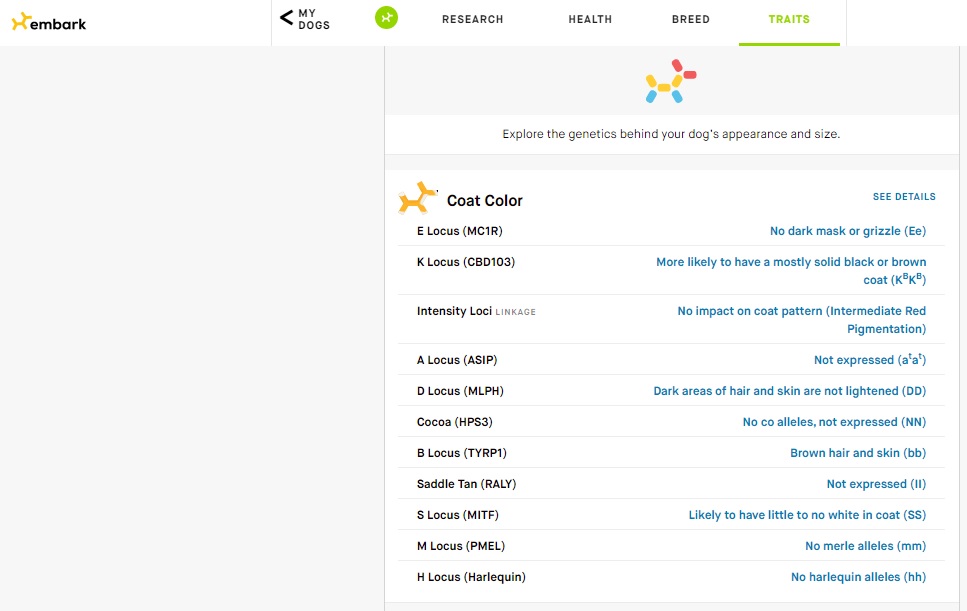Open the E Locus result link
The height and width of the screenshot is (611, 967).
point(848,231)
